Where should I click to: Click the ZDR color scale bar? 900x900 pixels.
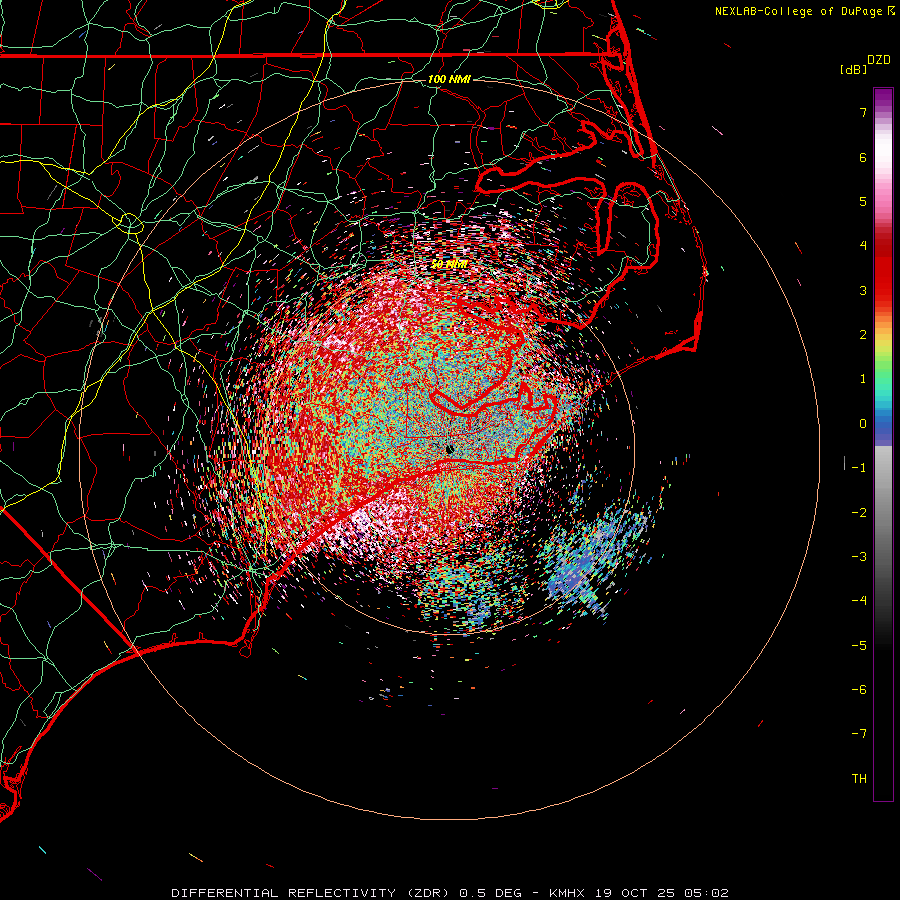883,444
